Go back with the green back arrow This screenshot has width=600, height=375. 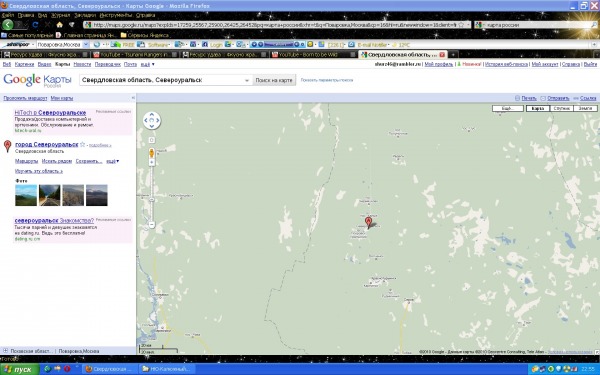point(8,24)
